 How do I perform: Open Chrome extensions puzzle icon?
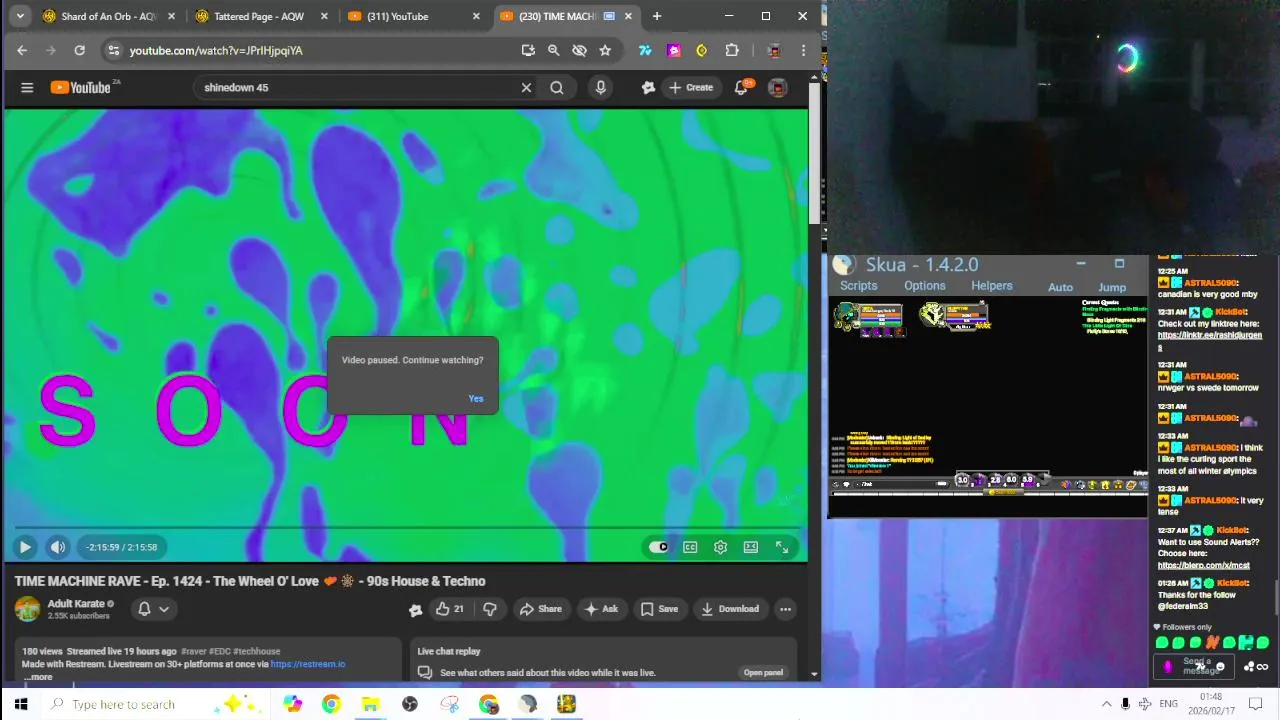click(732, 50)
